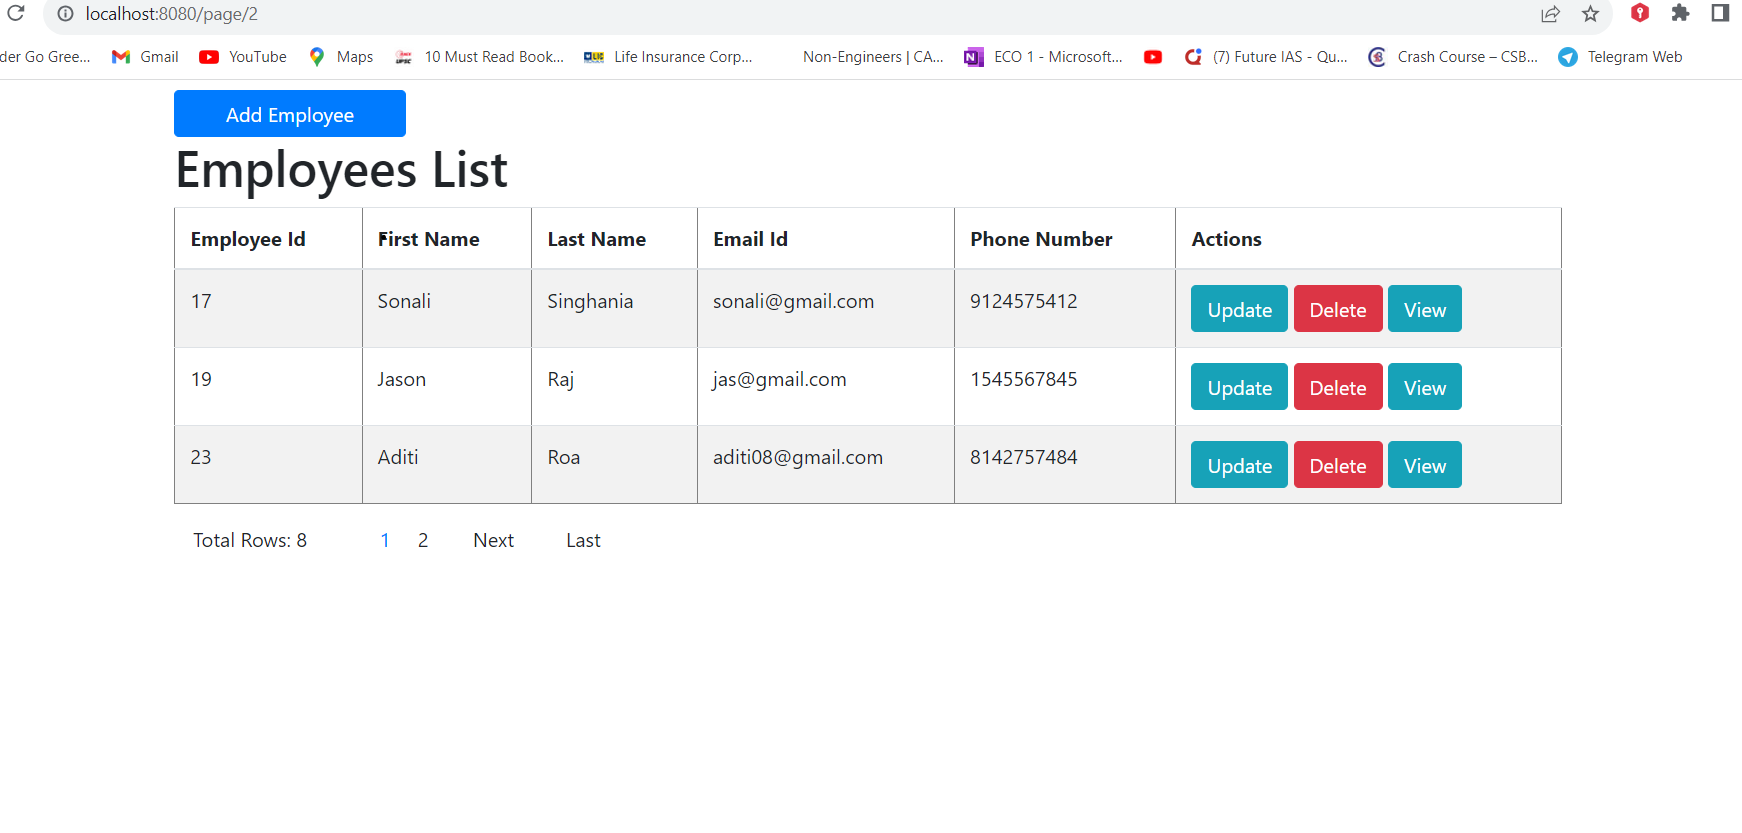This screenshot has height=833, width=1742.
Task: Open Maps bookmark
Action: (341, 57)
